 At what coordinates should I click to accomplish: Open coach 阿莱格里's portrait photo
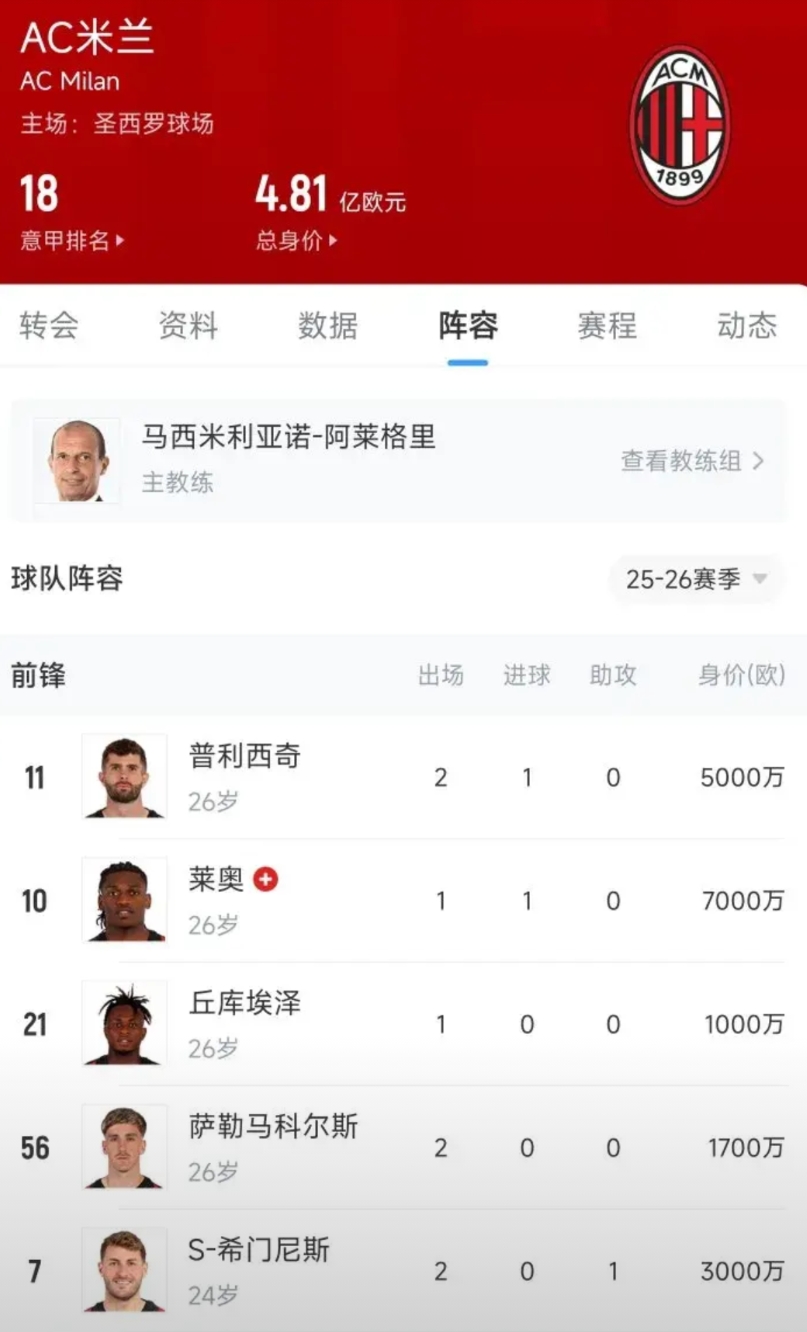77,460
